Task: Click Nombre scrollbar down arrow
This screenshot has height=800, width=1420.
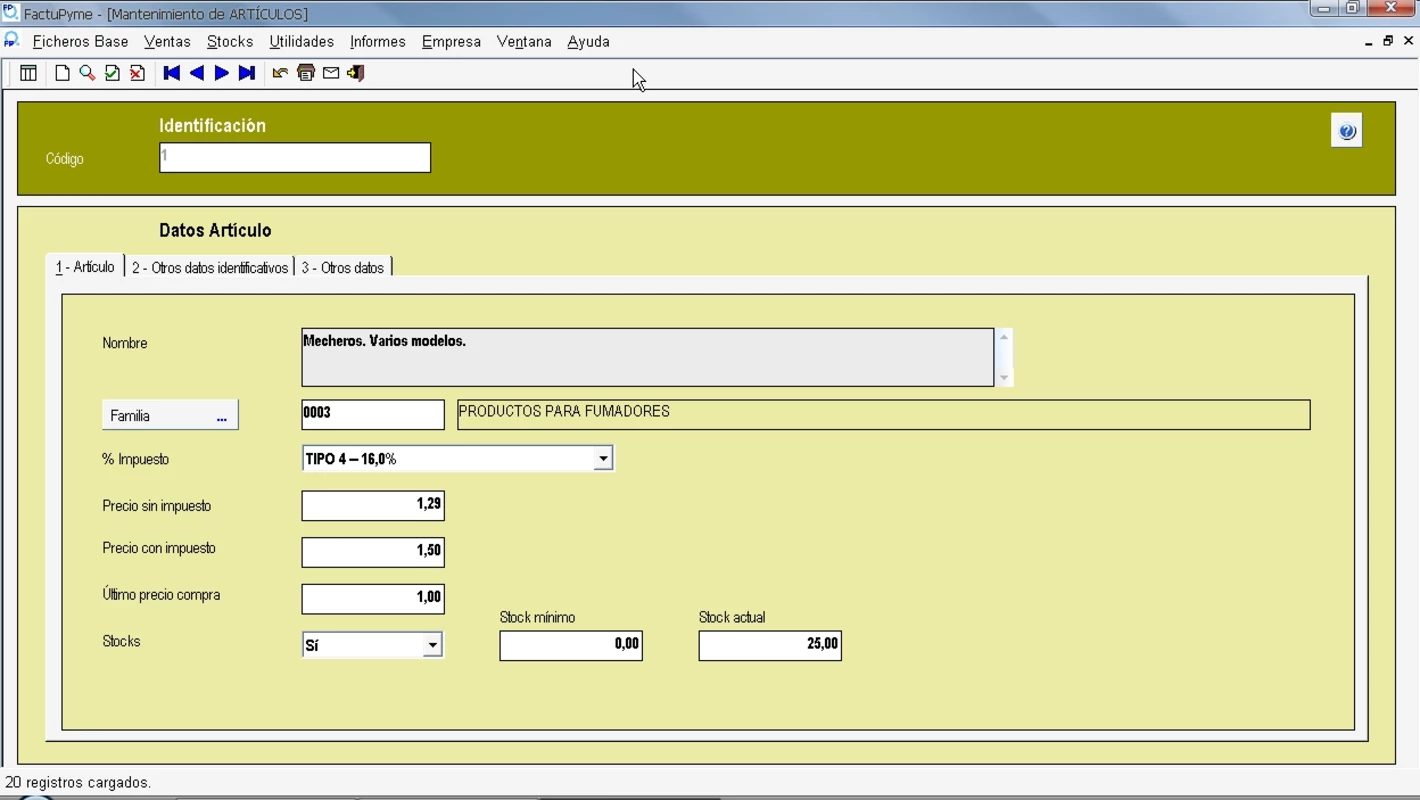Action: (1004, 377)
